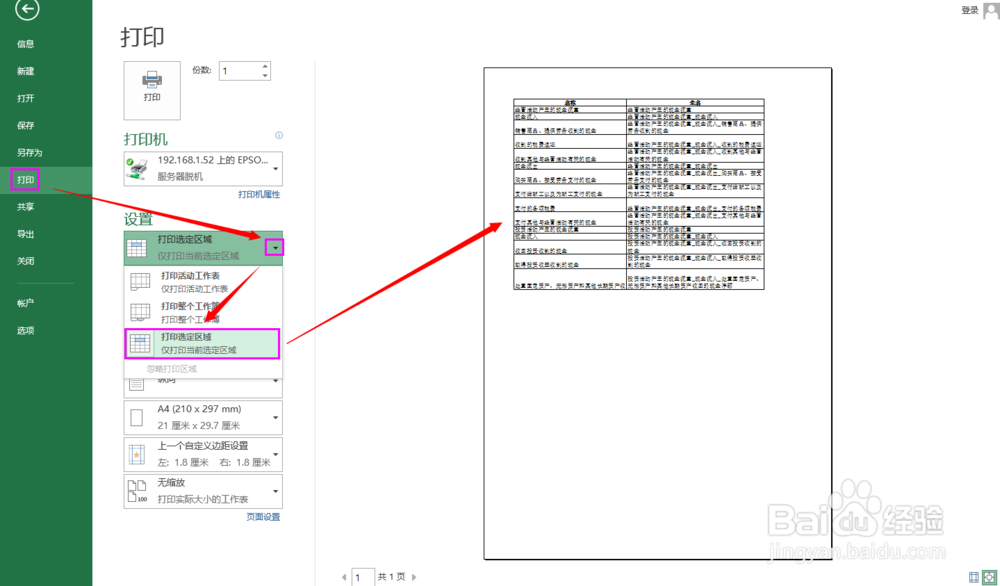
Task: Go back with the circled arrow icon
Action: click(x=27, y=9)
